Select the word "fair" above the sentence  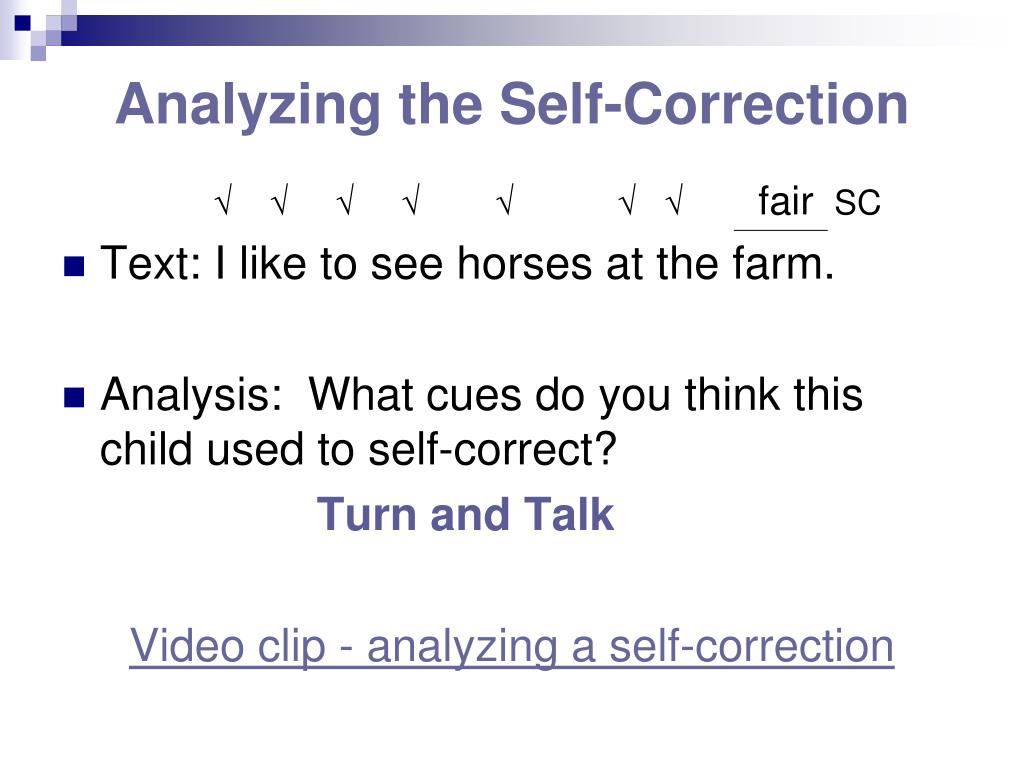[786, 200]
